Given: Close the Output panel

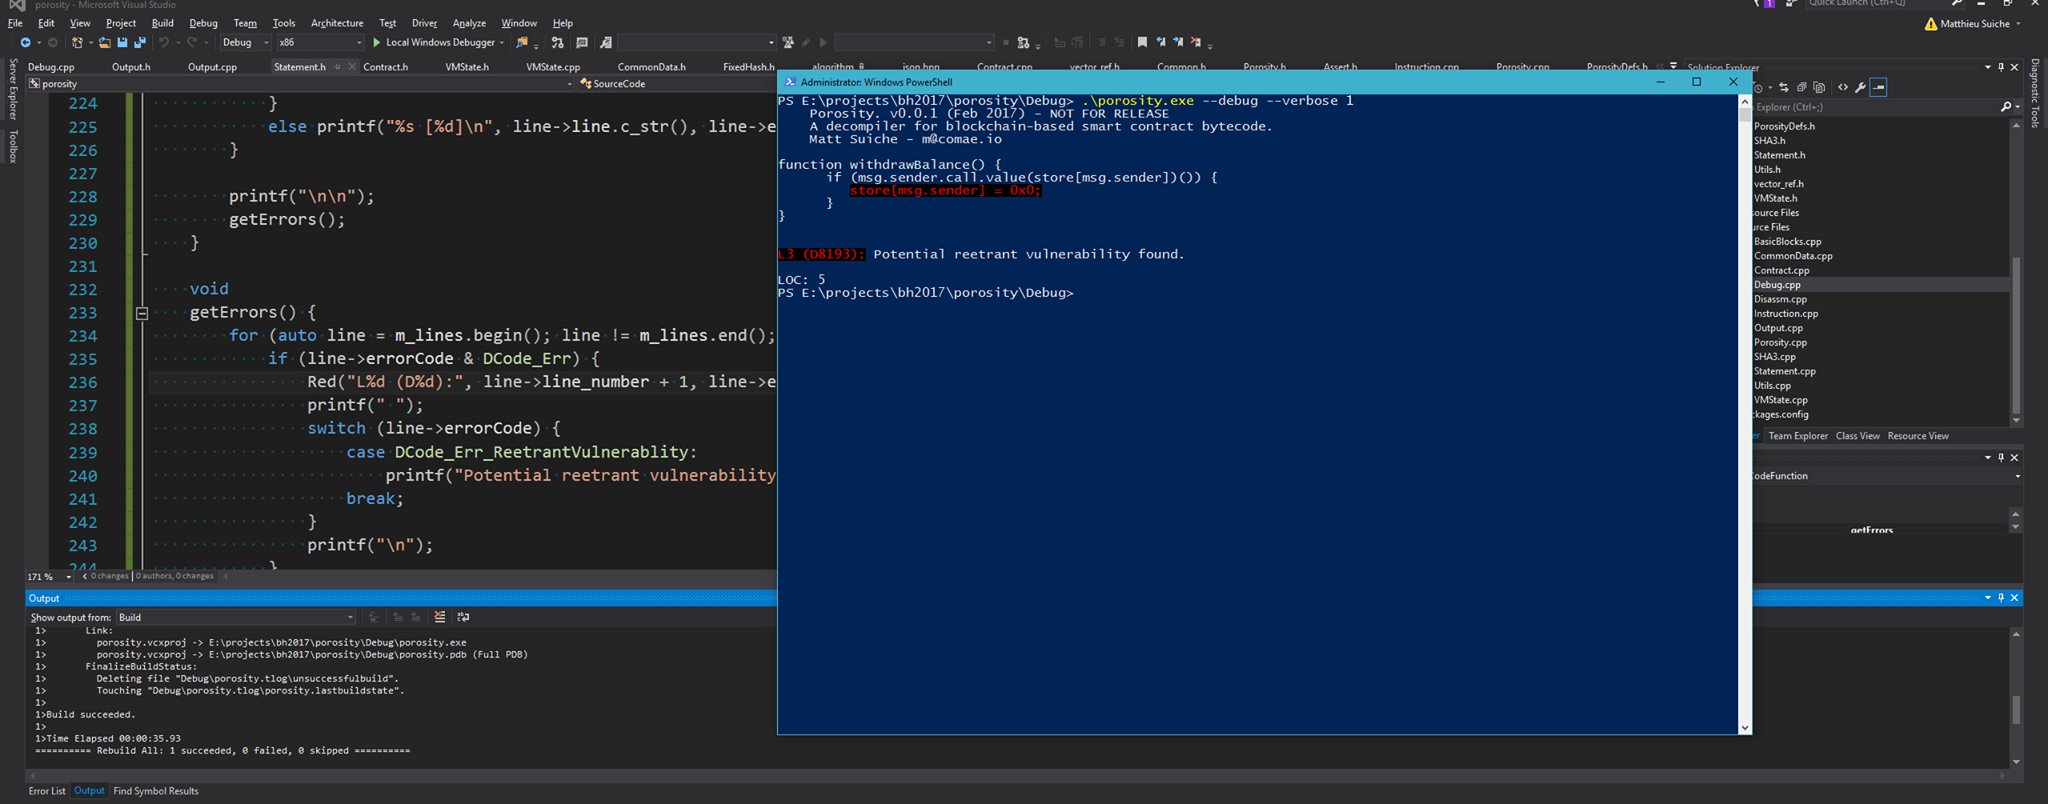Looking at the screenshot, I should (x=2014, y=597).
